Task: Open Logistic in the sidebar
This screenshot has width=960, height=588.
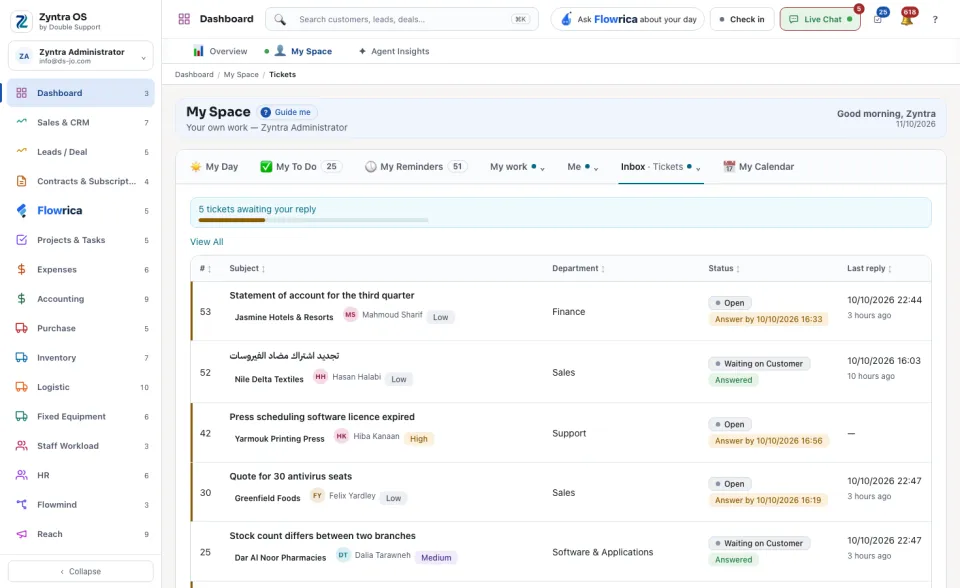Action: [x=81, y=387]
